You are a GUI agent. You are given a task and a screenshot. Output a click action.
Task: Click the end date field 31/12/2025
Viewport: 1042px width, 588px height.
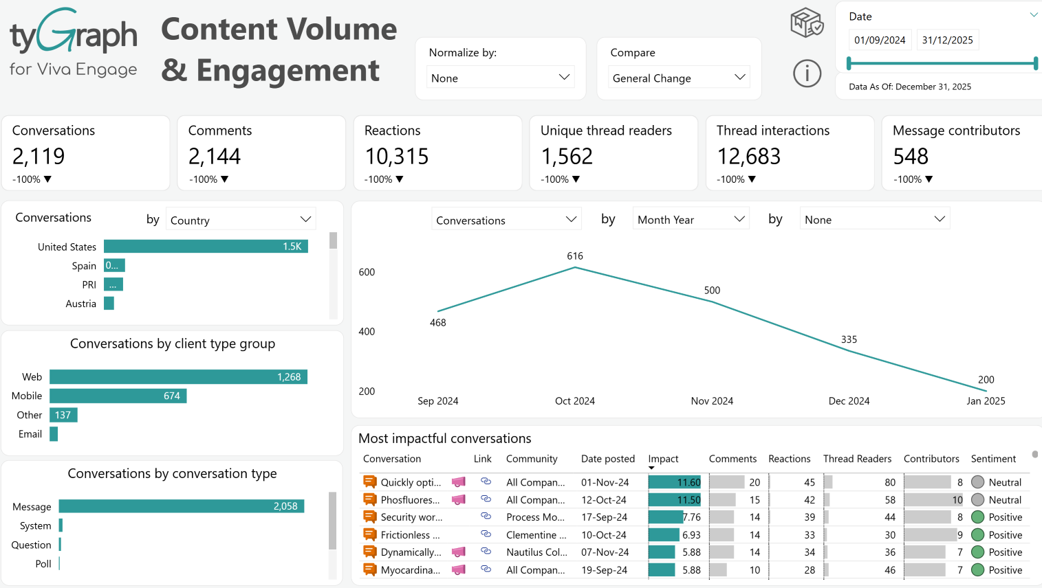click(947, 40)
